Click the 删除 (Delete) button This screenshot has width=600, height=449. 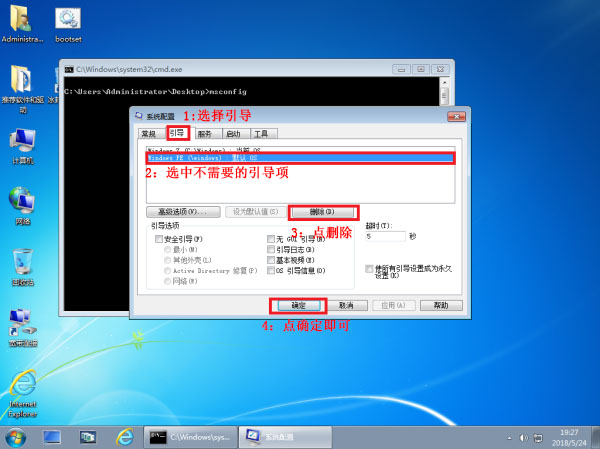(x=323, y=212)
